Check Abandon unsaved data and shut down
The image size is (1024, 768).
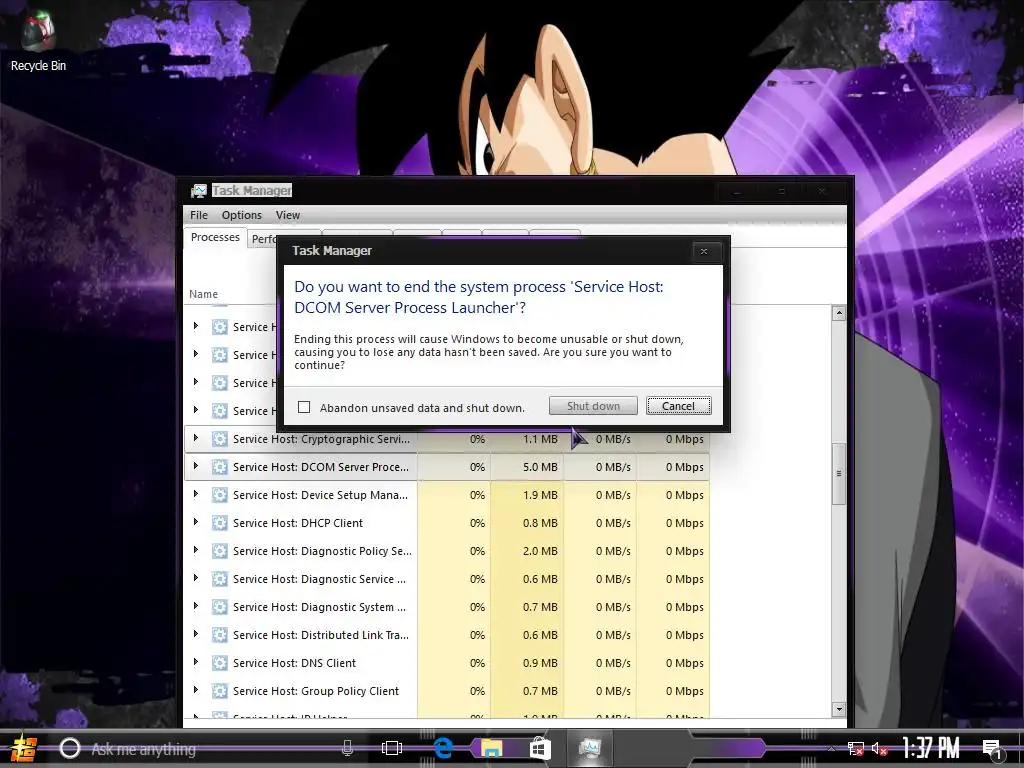pyautogui.click(x=304, y=407)
